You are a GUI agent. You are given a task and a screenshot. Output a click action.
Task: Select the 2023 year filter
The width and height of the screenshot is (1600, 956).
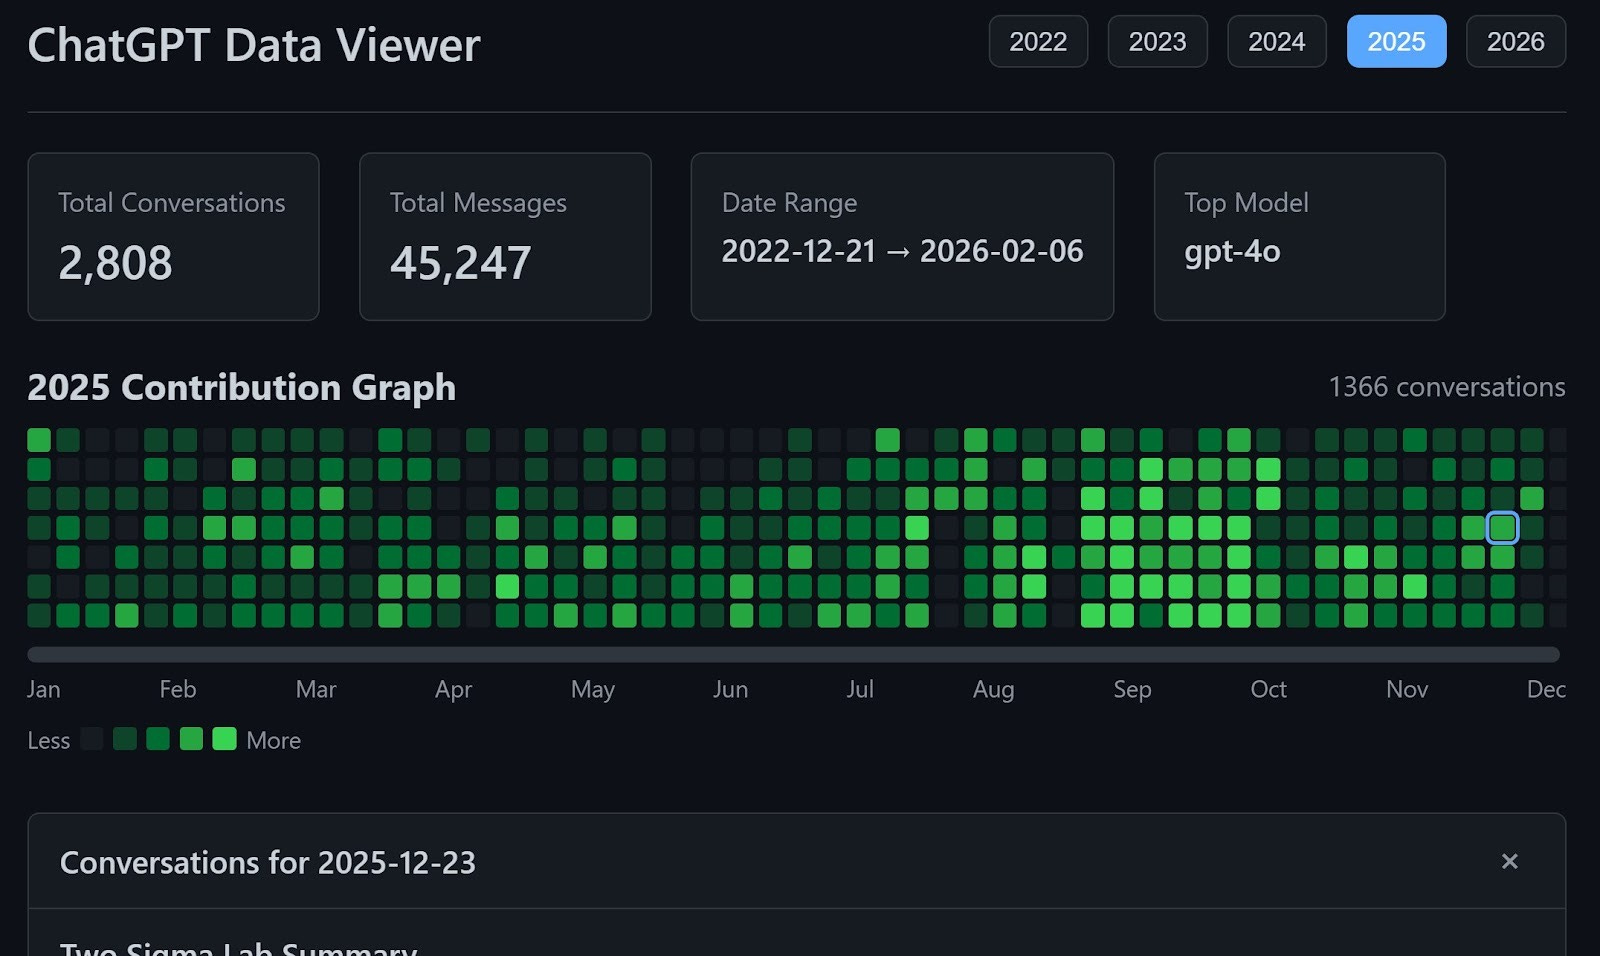coord(1157,41)
